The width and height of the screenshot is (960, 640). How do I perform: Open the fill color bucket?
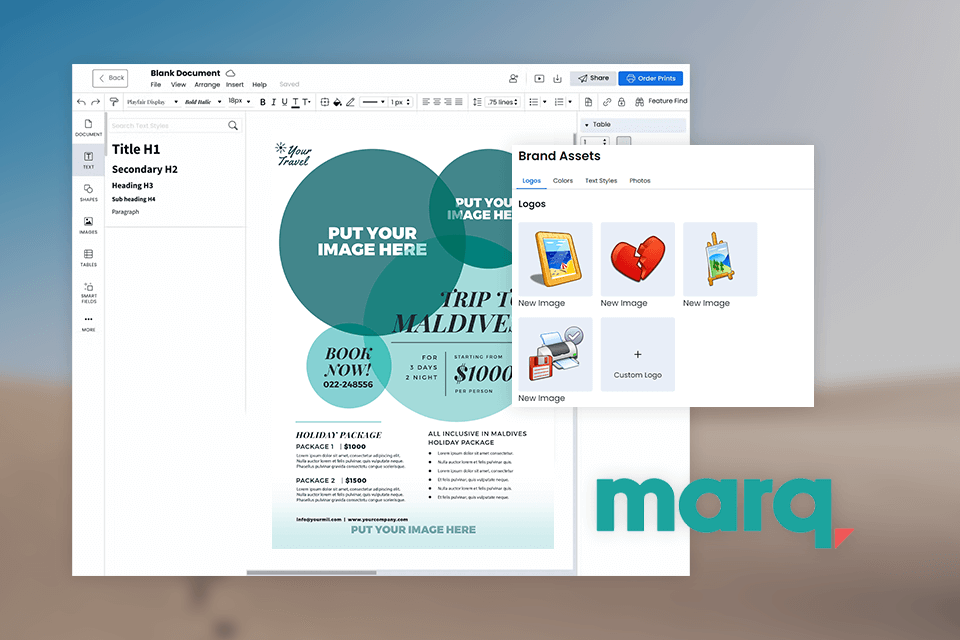click(x=337, y=102)
